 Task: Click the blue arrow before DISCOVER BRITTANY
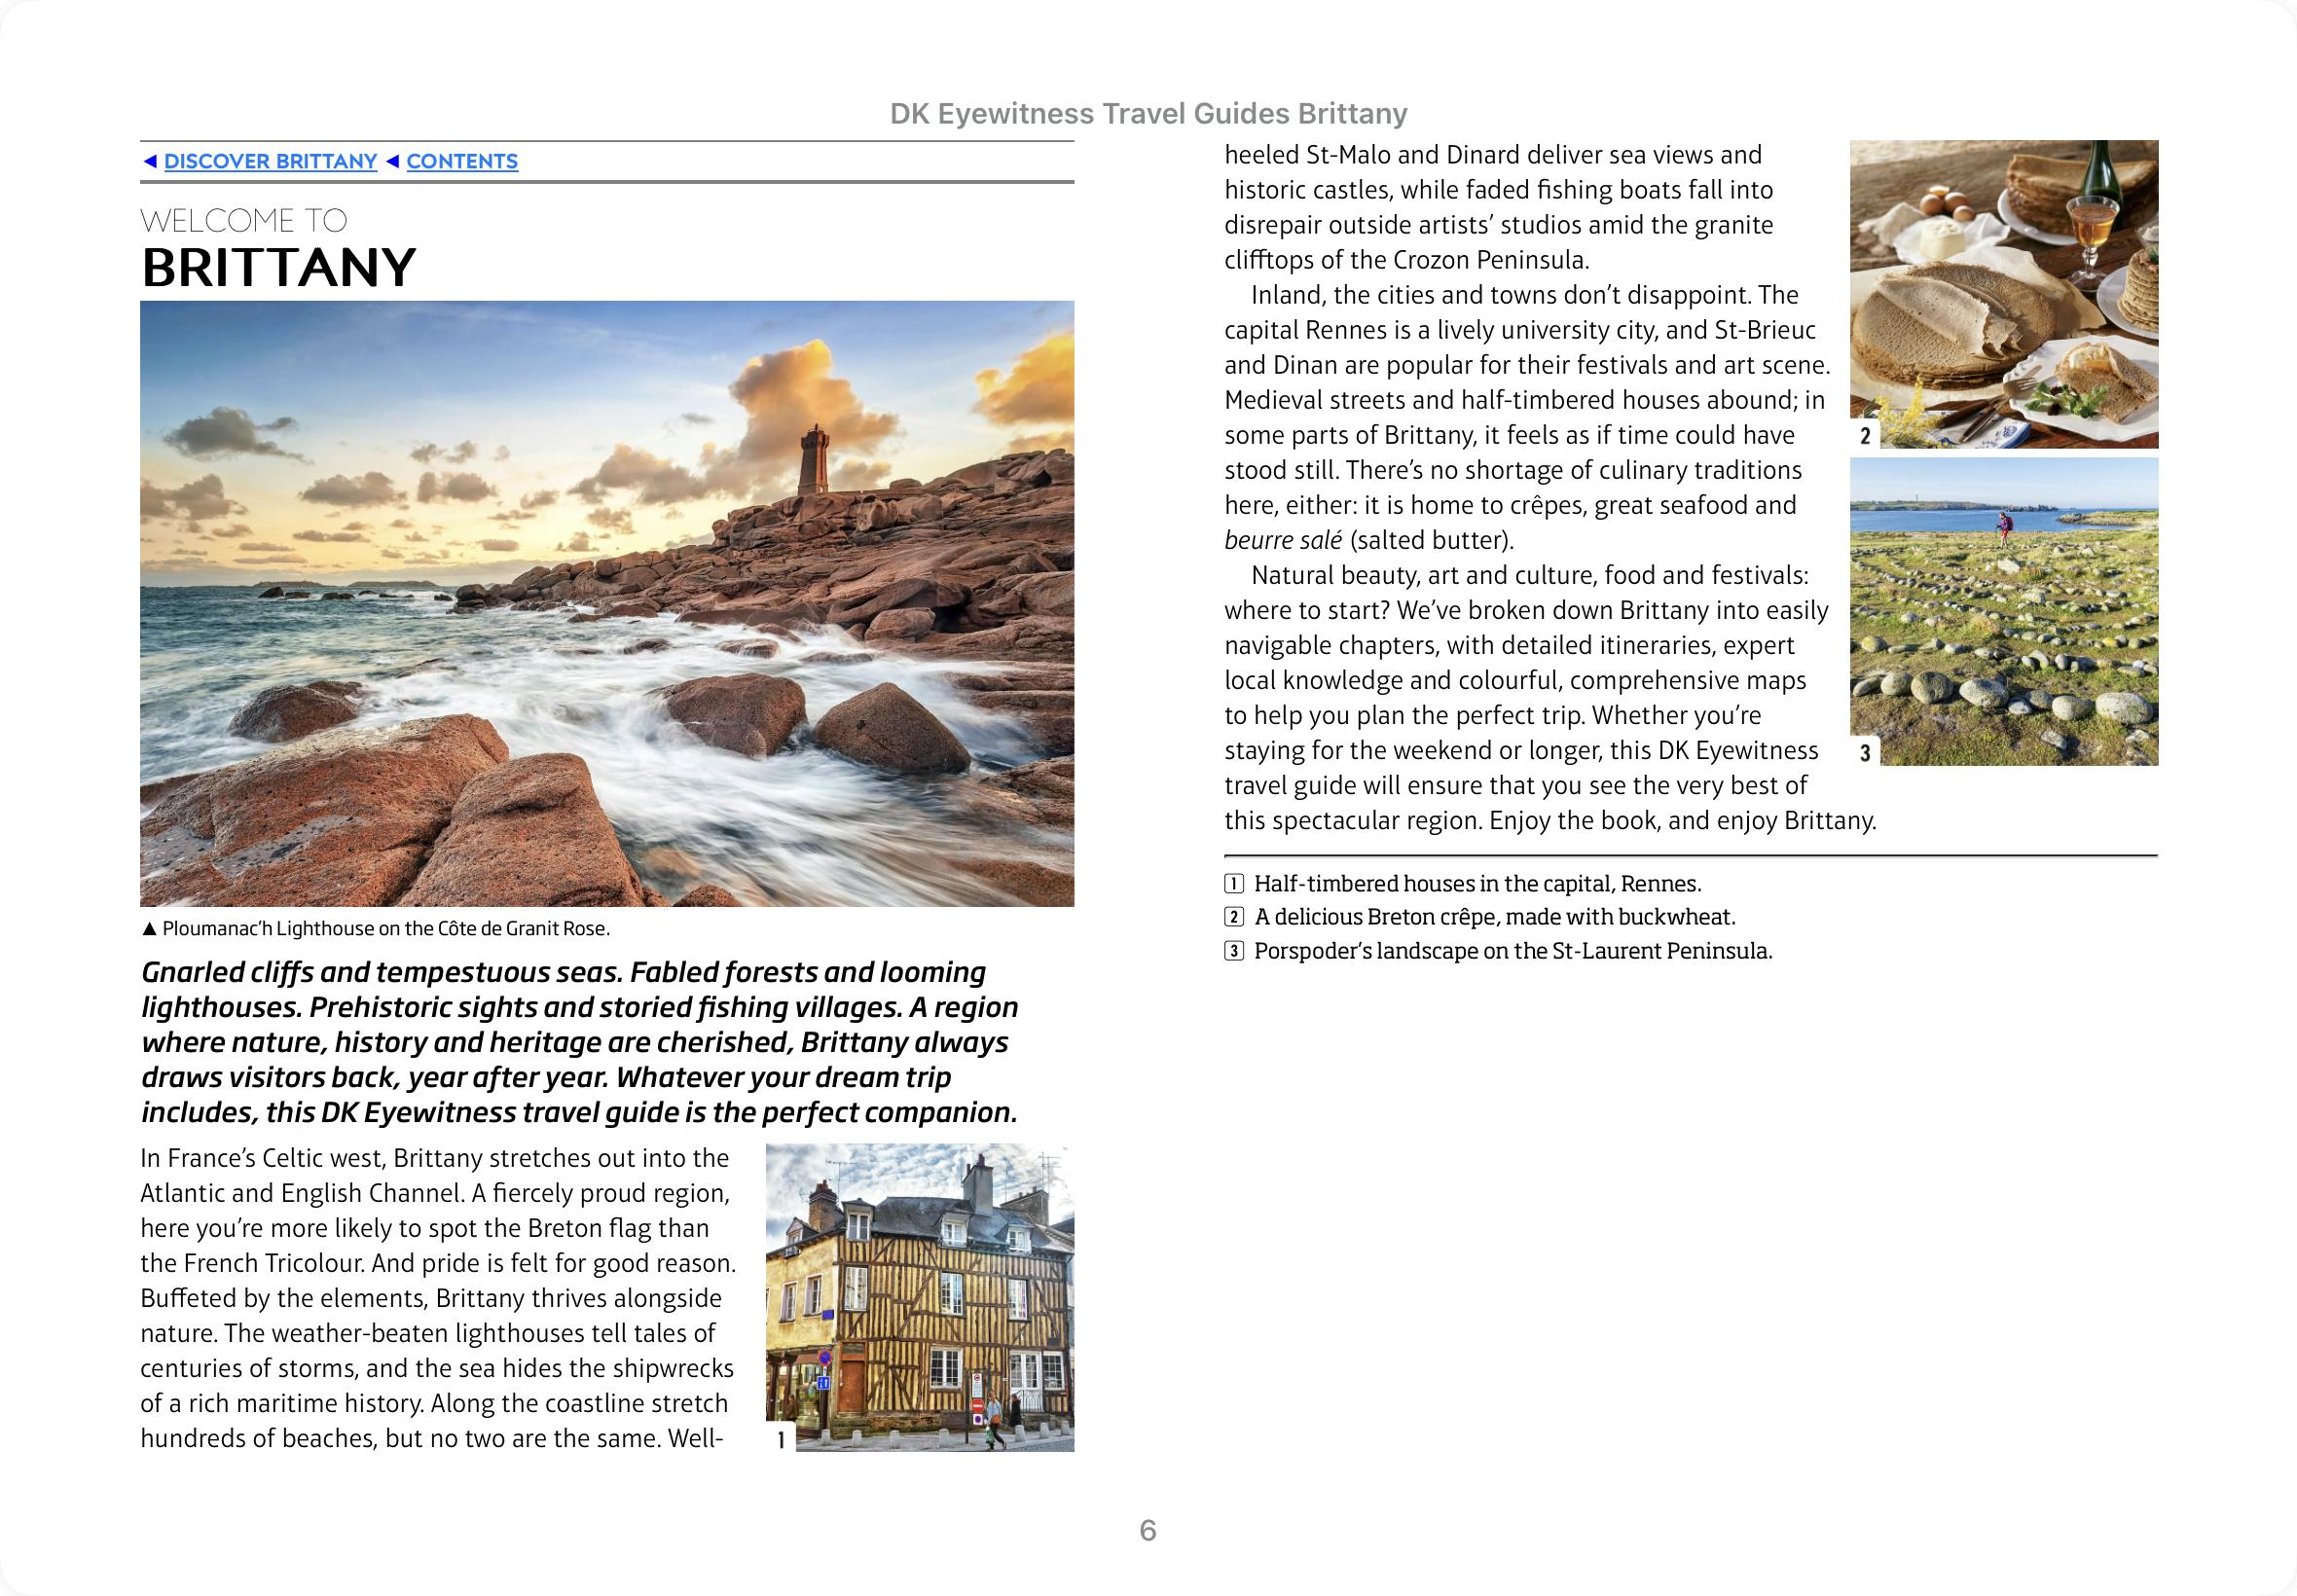(x=150, y=161)
